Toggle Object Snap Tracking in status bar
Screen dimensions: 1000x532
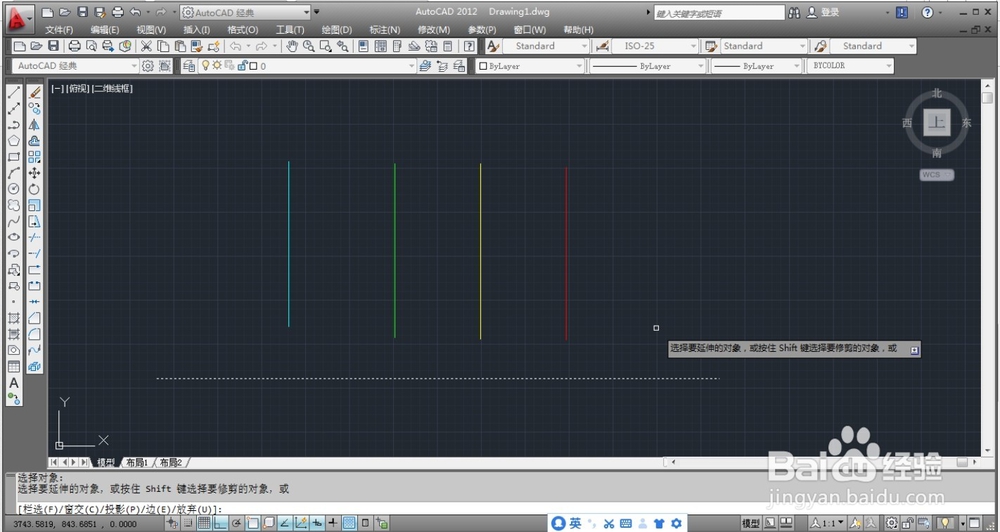[x=285, y=524]
